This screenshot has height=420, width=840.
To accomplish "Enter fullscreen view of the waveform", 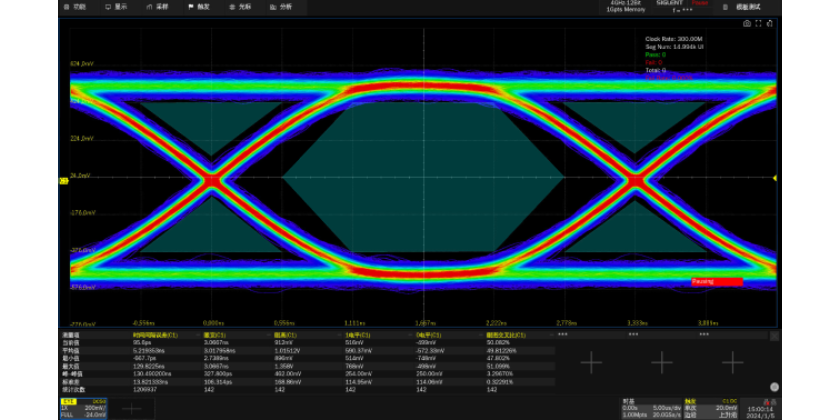I will pos(759,23).
